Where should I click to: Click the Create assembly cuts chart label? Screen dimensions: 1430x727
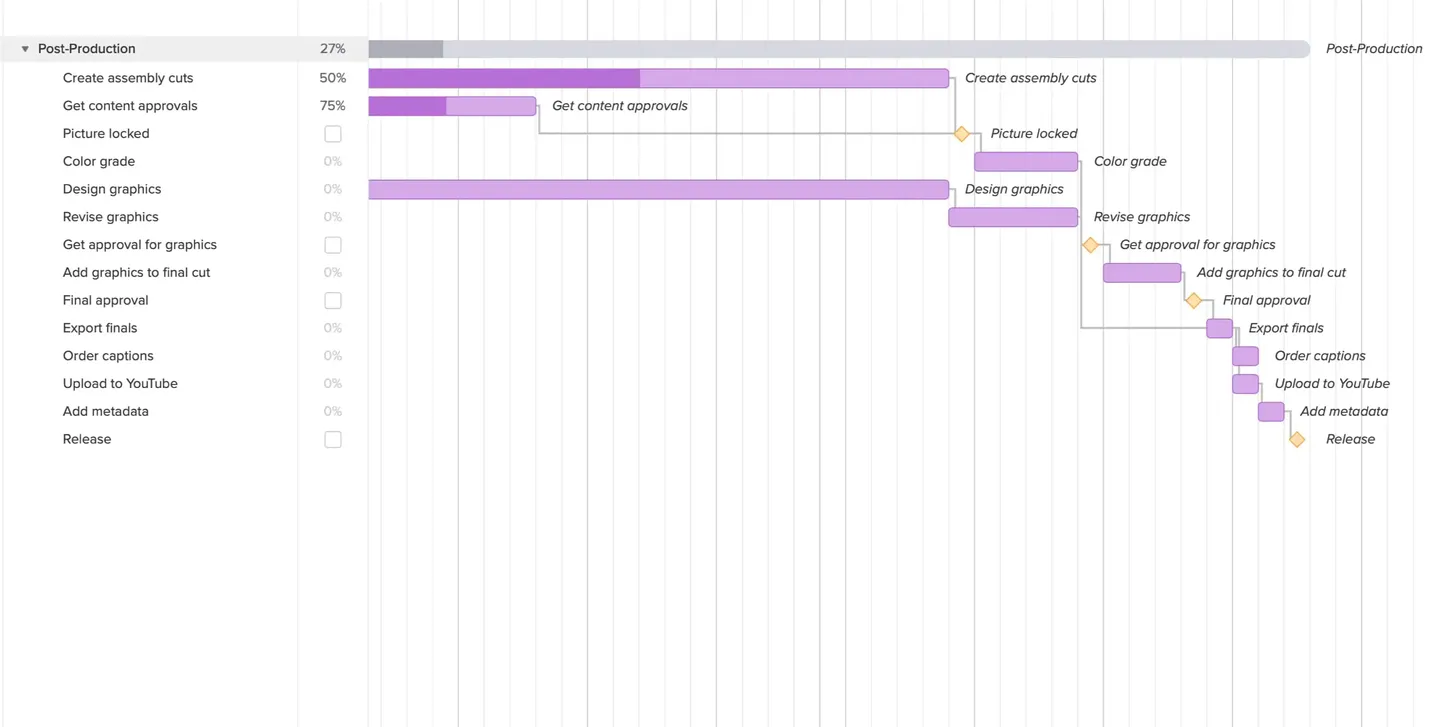[1031, 78]
